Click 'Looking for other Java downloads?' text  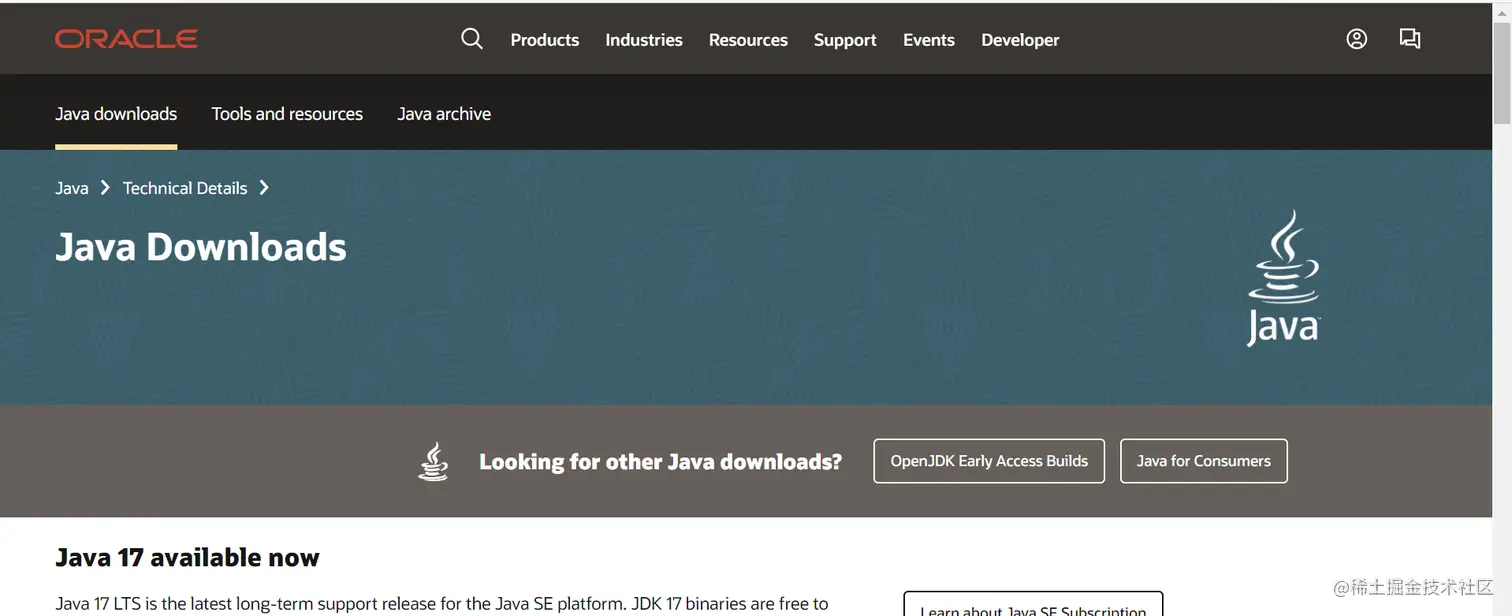click(660, 462)
